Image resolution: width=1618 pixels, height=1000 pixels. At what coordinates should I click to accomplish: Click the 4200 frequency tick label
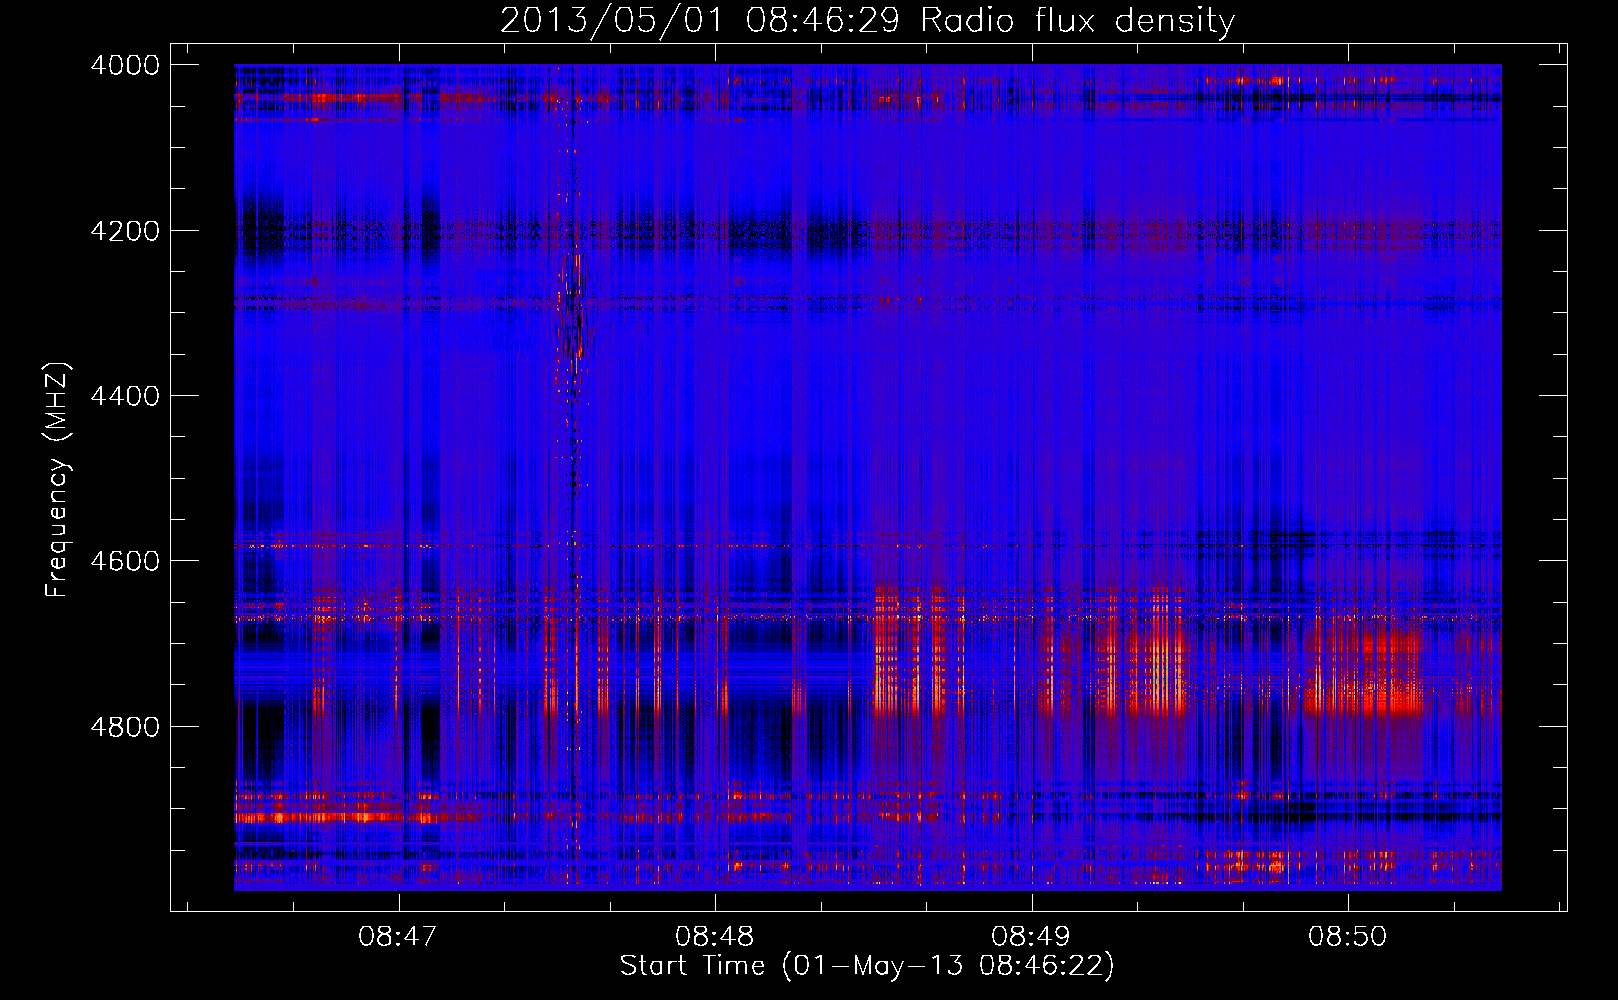(125, 231)
